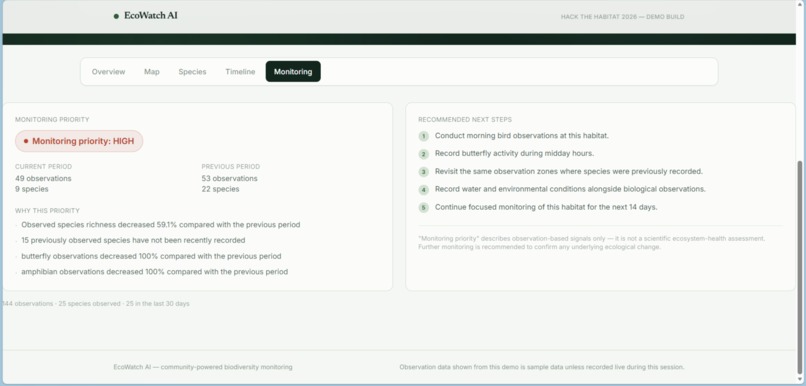Click 'amphibian observations decreased 100%' line
Viewport: 806px width, 386px height.
(x=154, y=271)
